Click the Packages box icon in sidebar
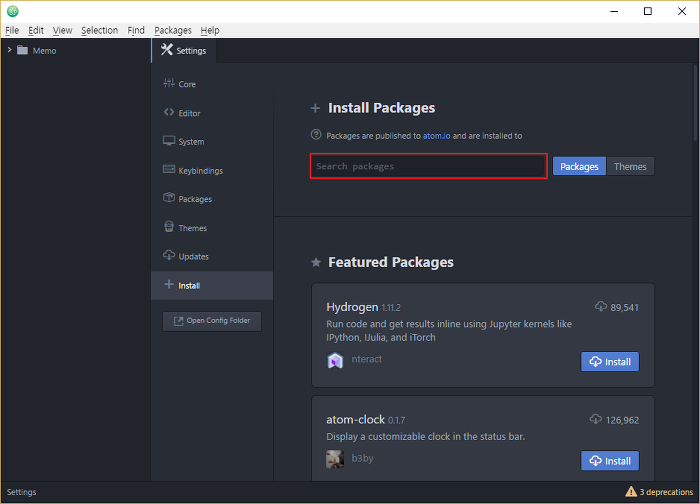This screenshot has width=700, height=504. coord(169,197)
